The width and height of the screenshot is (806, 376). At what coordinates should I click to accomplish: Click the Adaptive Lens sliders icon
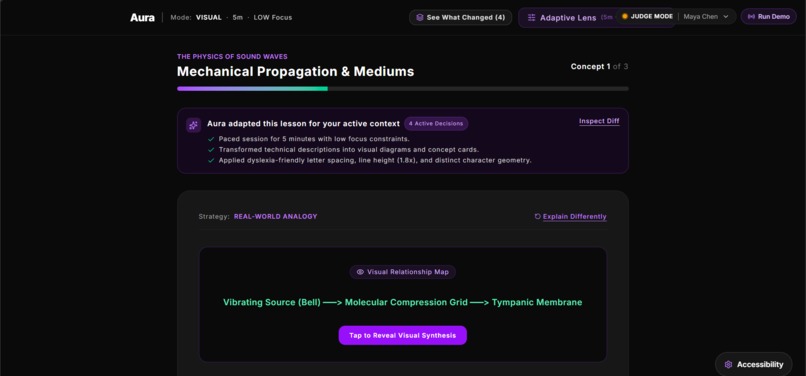532,17
